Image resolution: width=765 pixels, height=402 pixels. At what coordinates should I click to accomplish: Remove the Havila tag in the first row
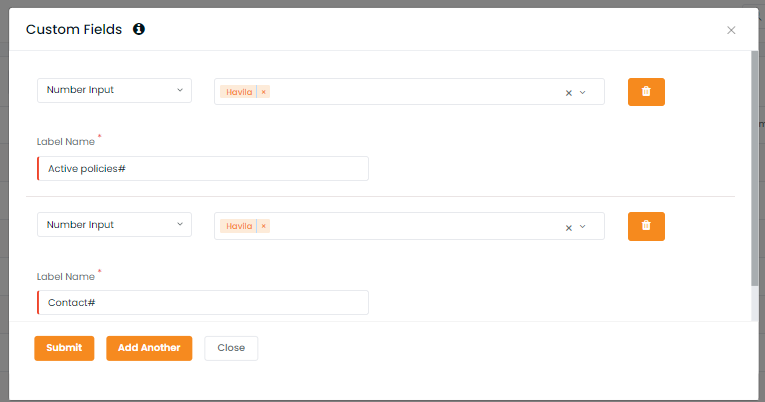click(x=263, y=92)
